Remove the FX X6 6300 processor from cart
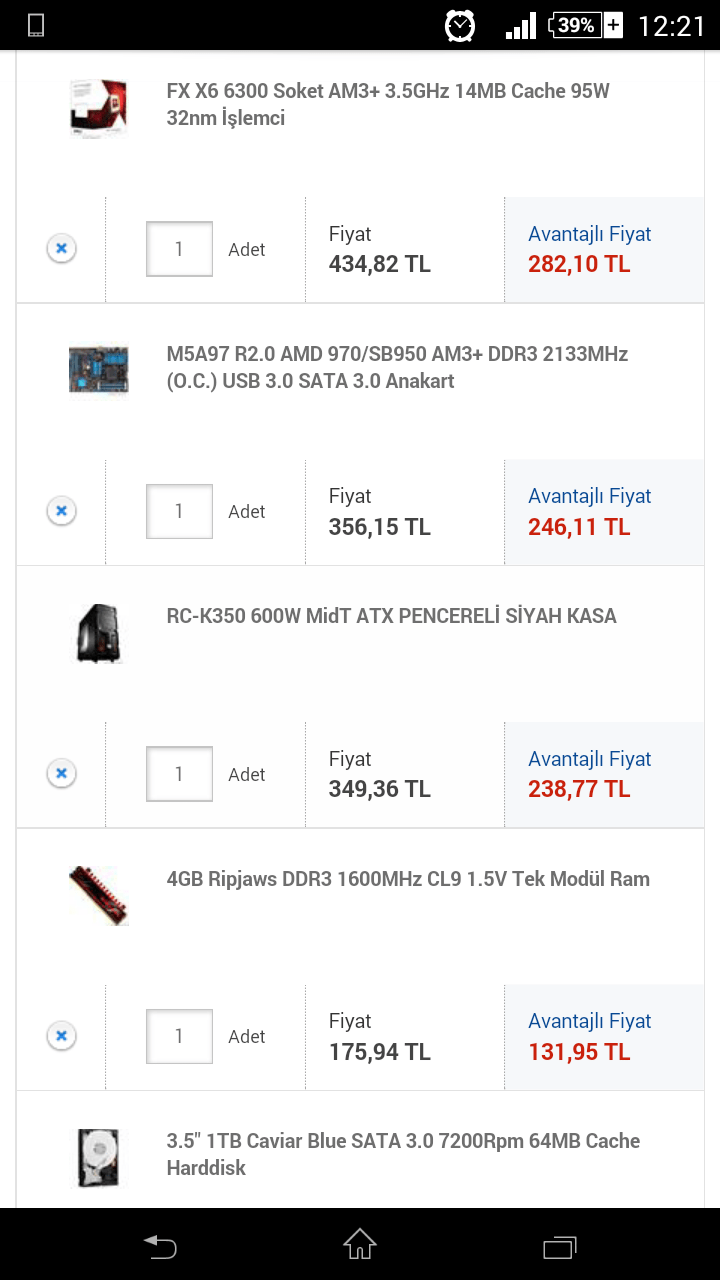 coord(61,248)
